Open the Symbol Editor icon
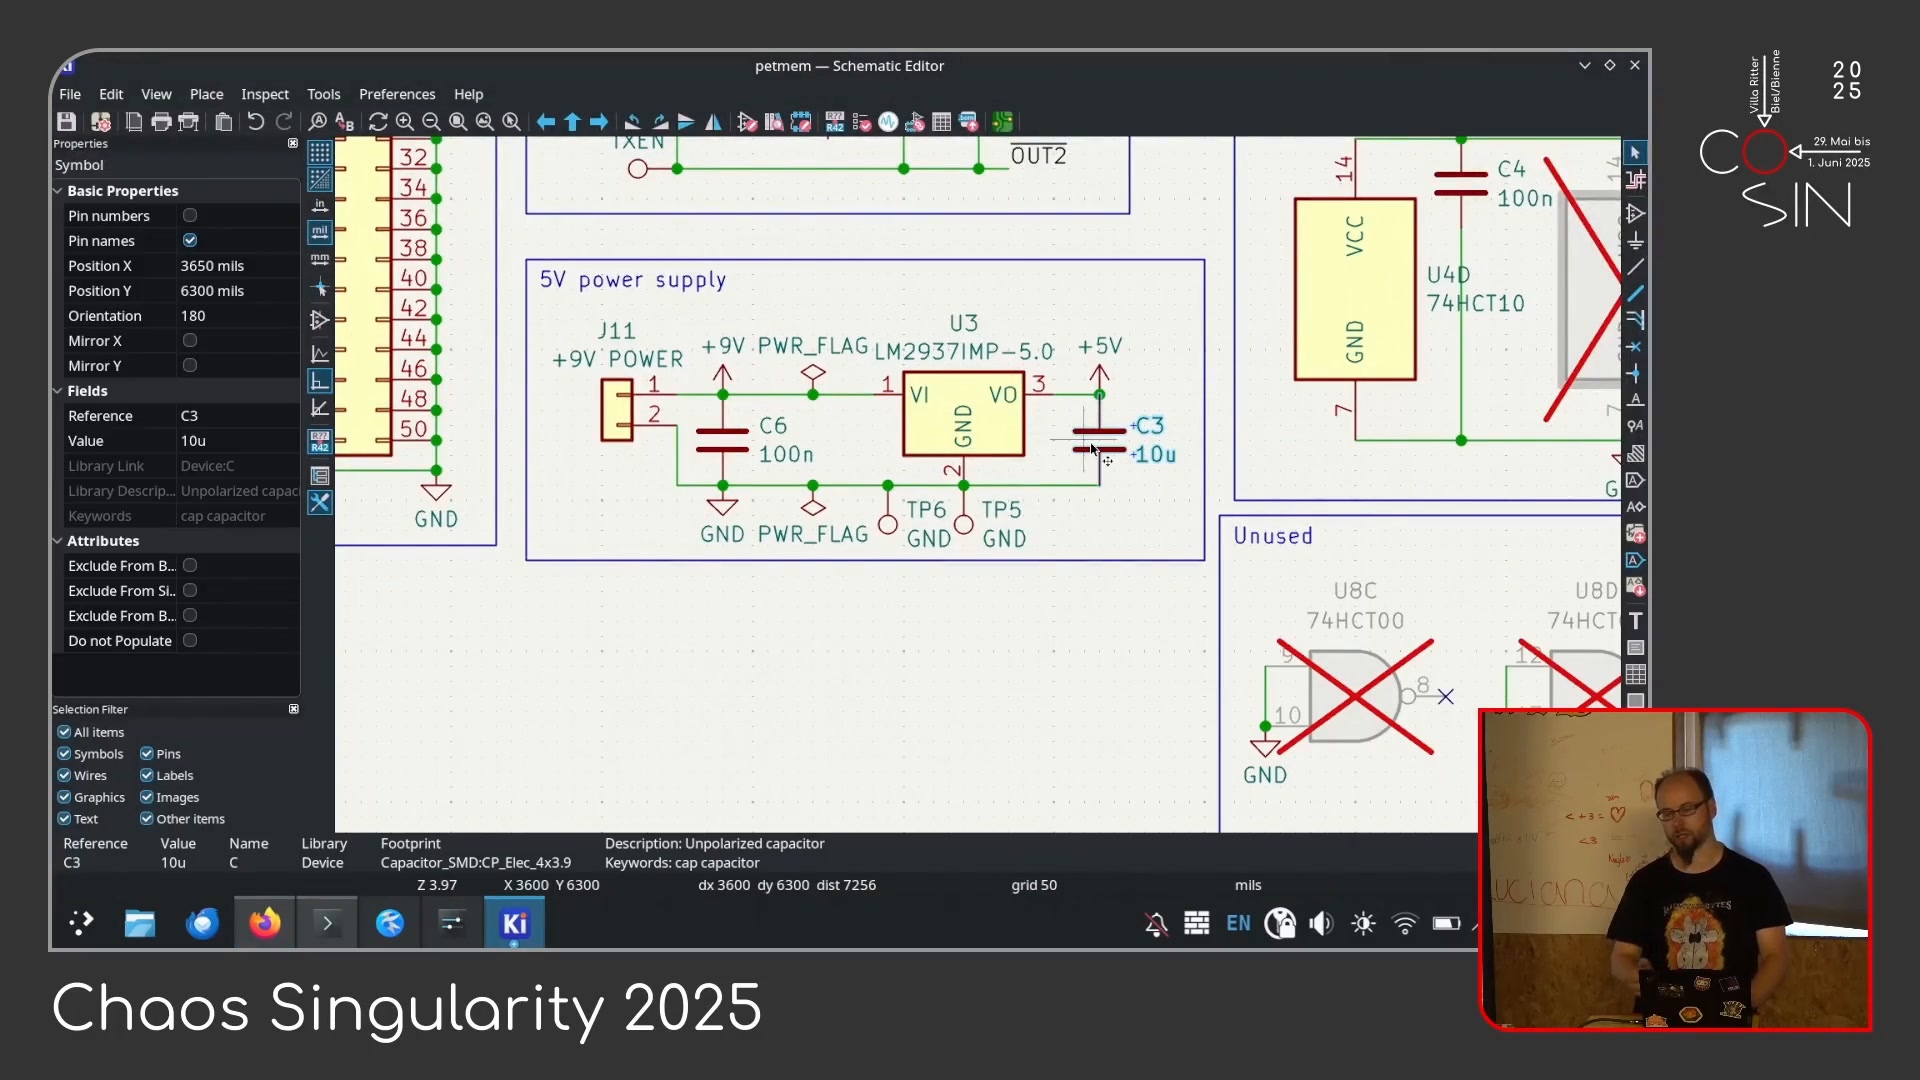This screenshot has width=1920, height=1080. 747,122
